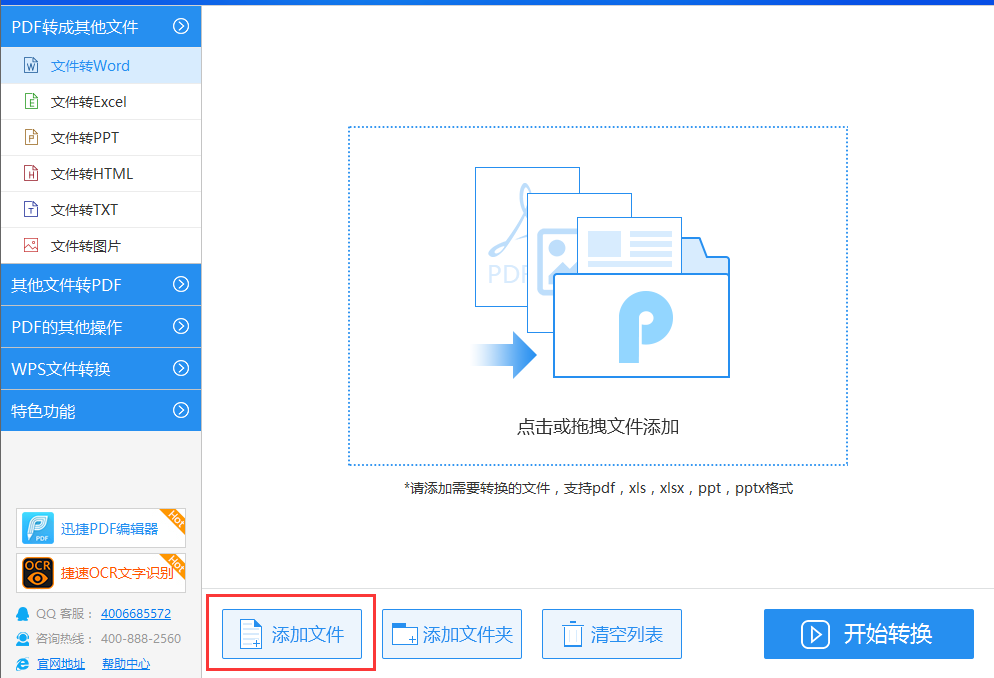994x678 pixels.
Task: Click the OCR eye app icon
Action: (x=38, y=573)
